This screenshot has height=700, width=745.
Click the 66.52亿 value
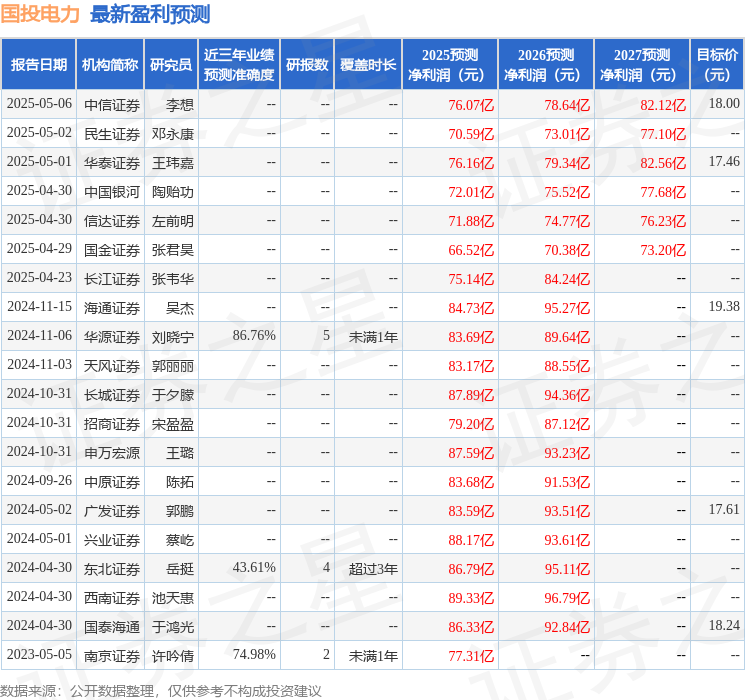coord(471,250)
